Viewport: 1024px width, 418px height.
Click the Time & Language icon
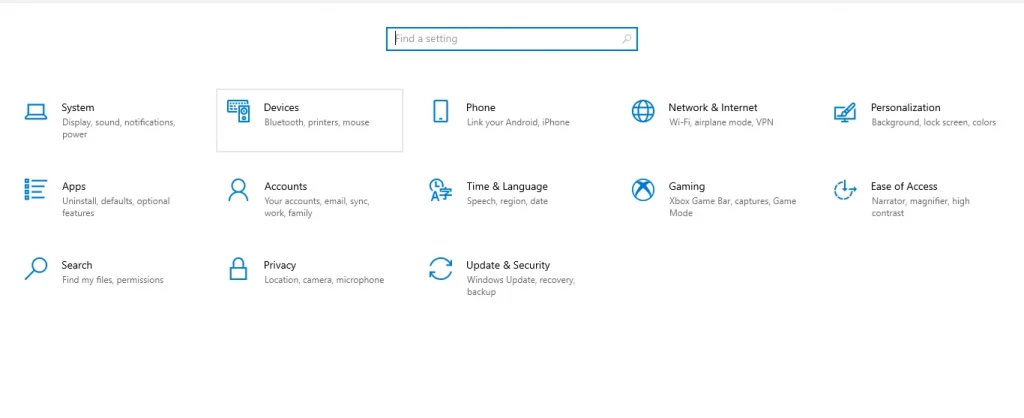(x=441, y=190)
